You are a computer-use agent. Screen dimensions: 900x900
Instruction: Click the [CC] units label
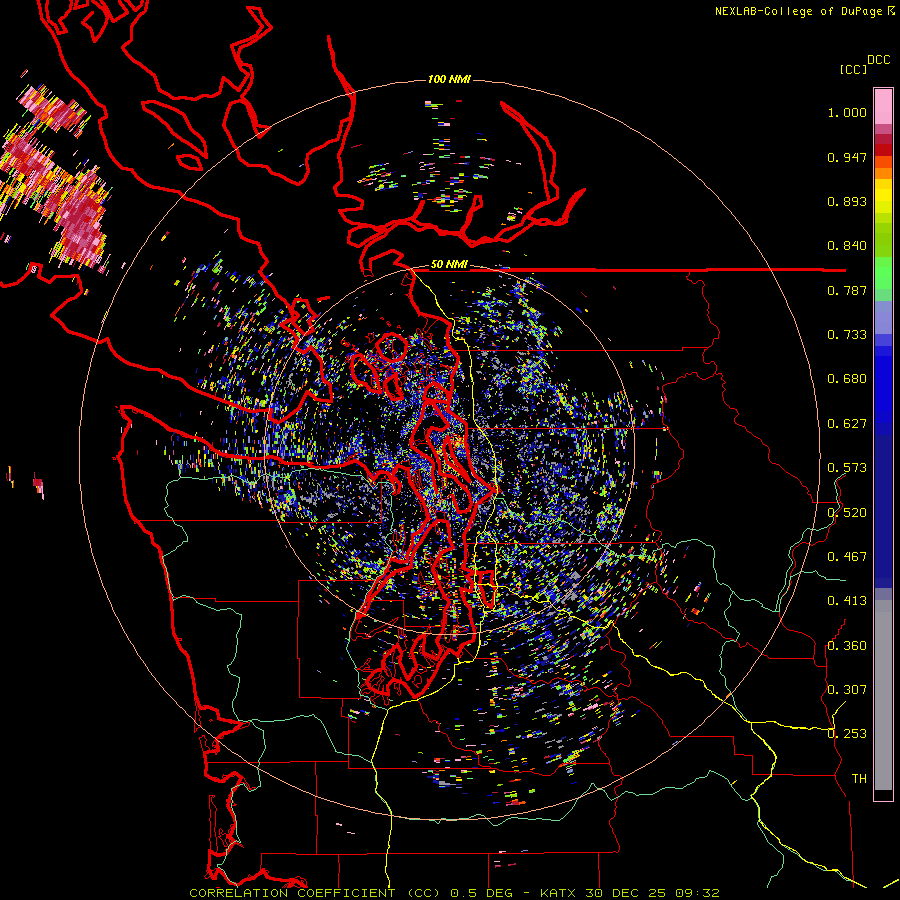tap(854, 69)
